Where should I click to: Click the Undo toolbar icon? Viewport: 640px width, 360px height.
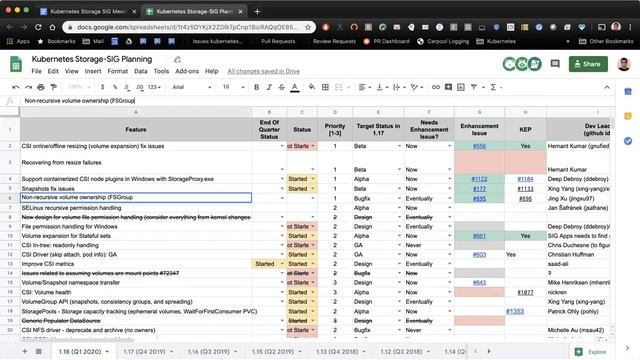16,87
